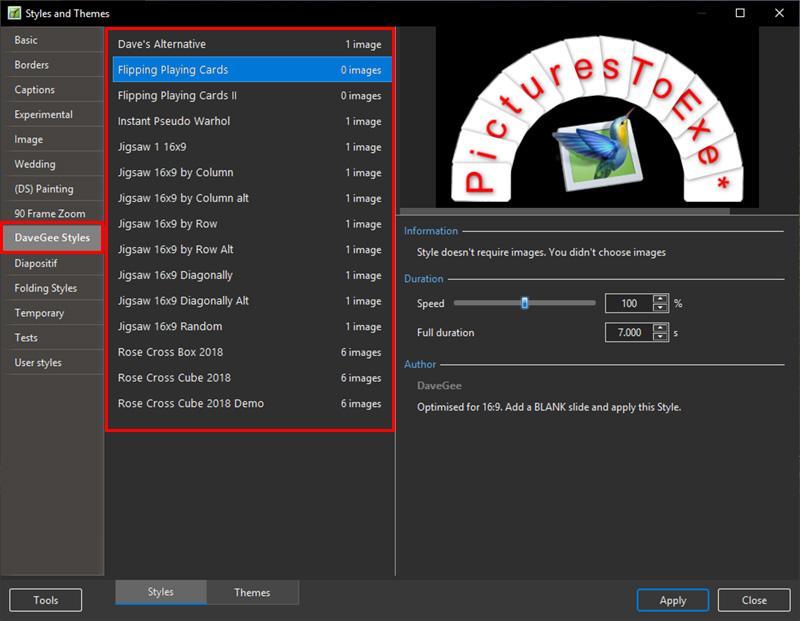This screenshot has height=621, width=800.
Task: Select the Dave's Alternative style
Action: coord(252,44)
